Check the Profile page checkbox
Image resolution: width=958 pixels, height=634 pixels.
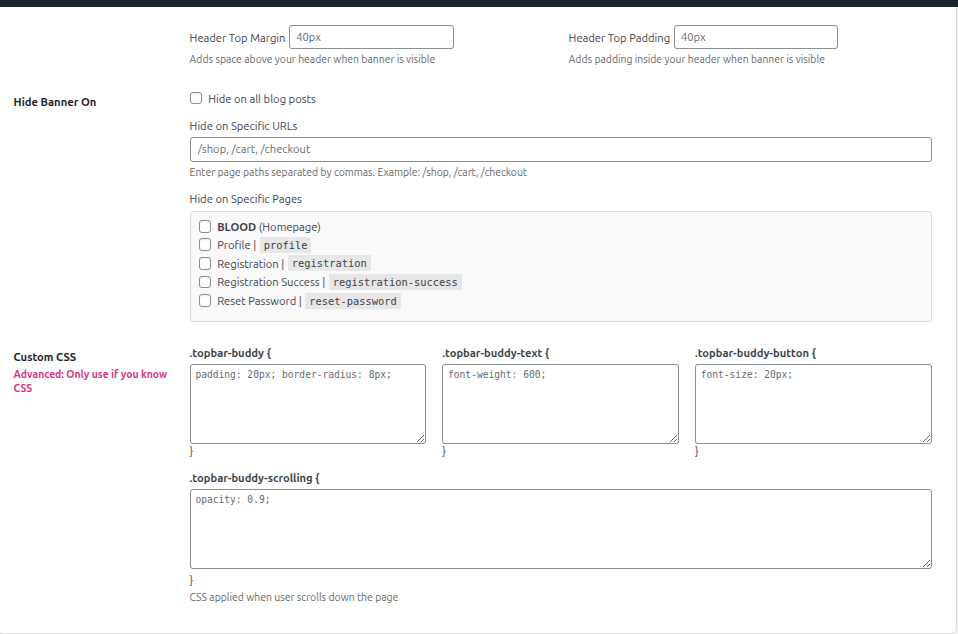pos(205,245)
